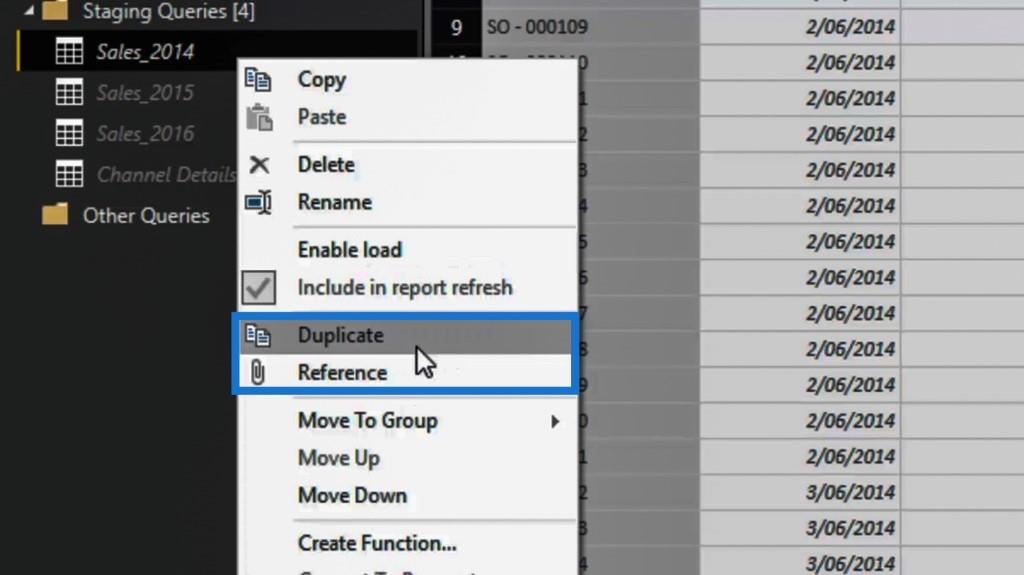Click row number 9 header

[456, 27]
